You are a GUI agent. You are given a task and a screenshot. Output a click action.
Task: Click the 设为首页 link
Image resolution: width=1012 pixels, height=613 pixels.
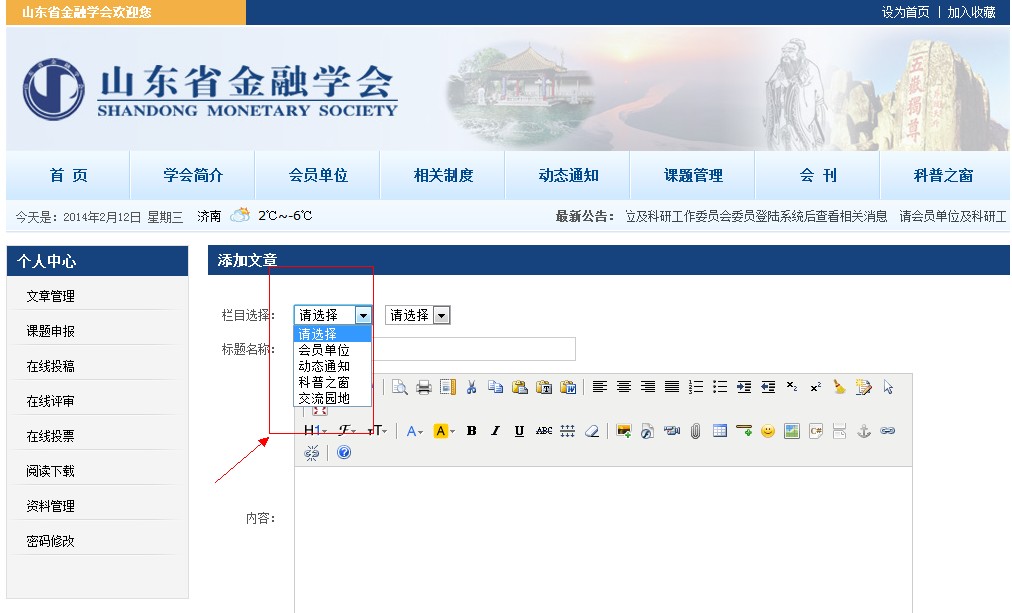(x=906, y=12)
